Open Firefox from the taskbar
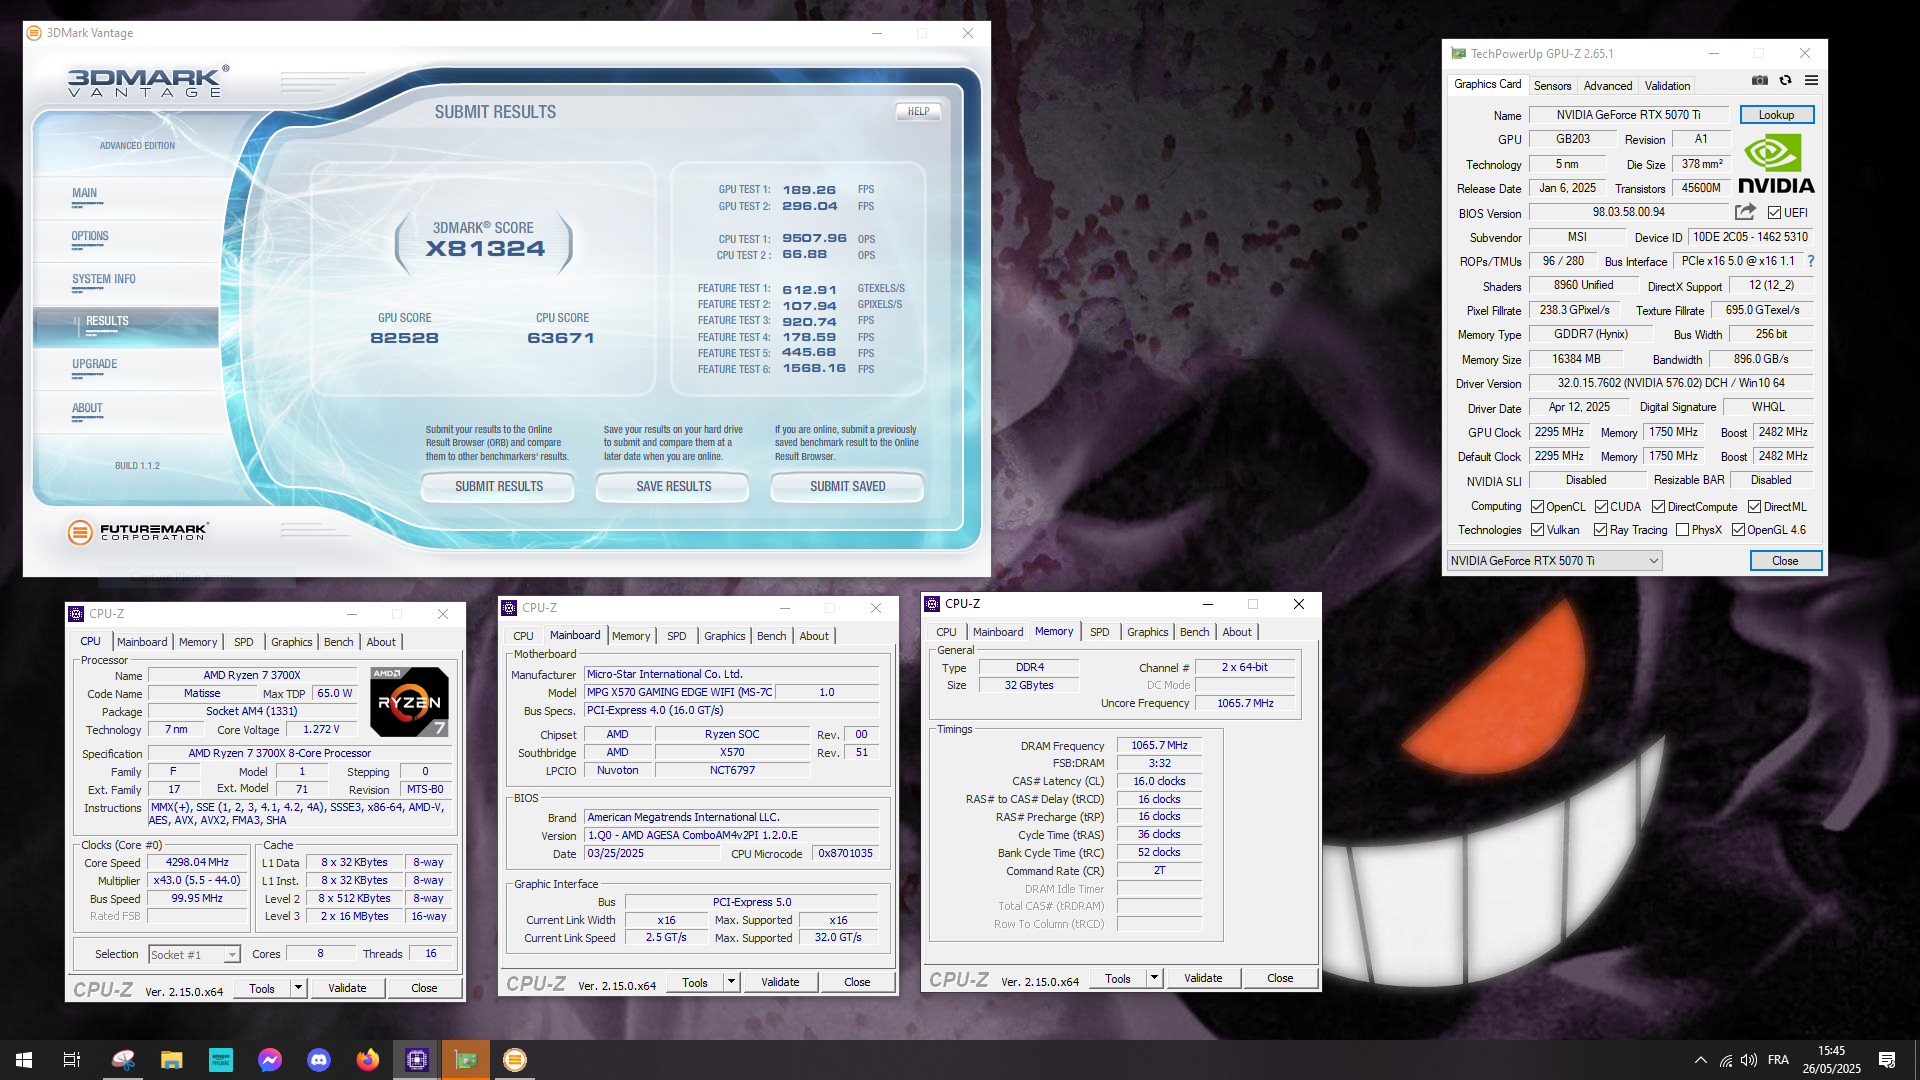This screenshot has height=1080, width=1920. tap(368, 1060)
